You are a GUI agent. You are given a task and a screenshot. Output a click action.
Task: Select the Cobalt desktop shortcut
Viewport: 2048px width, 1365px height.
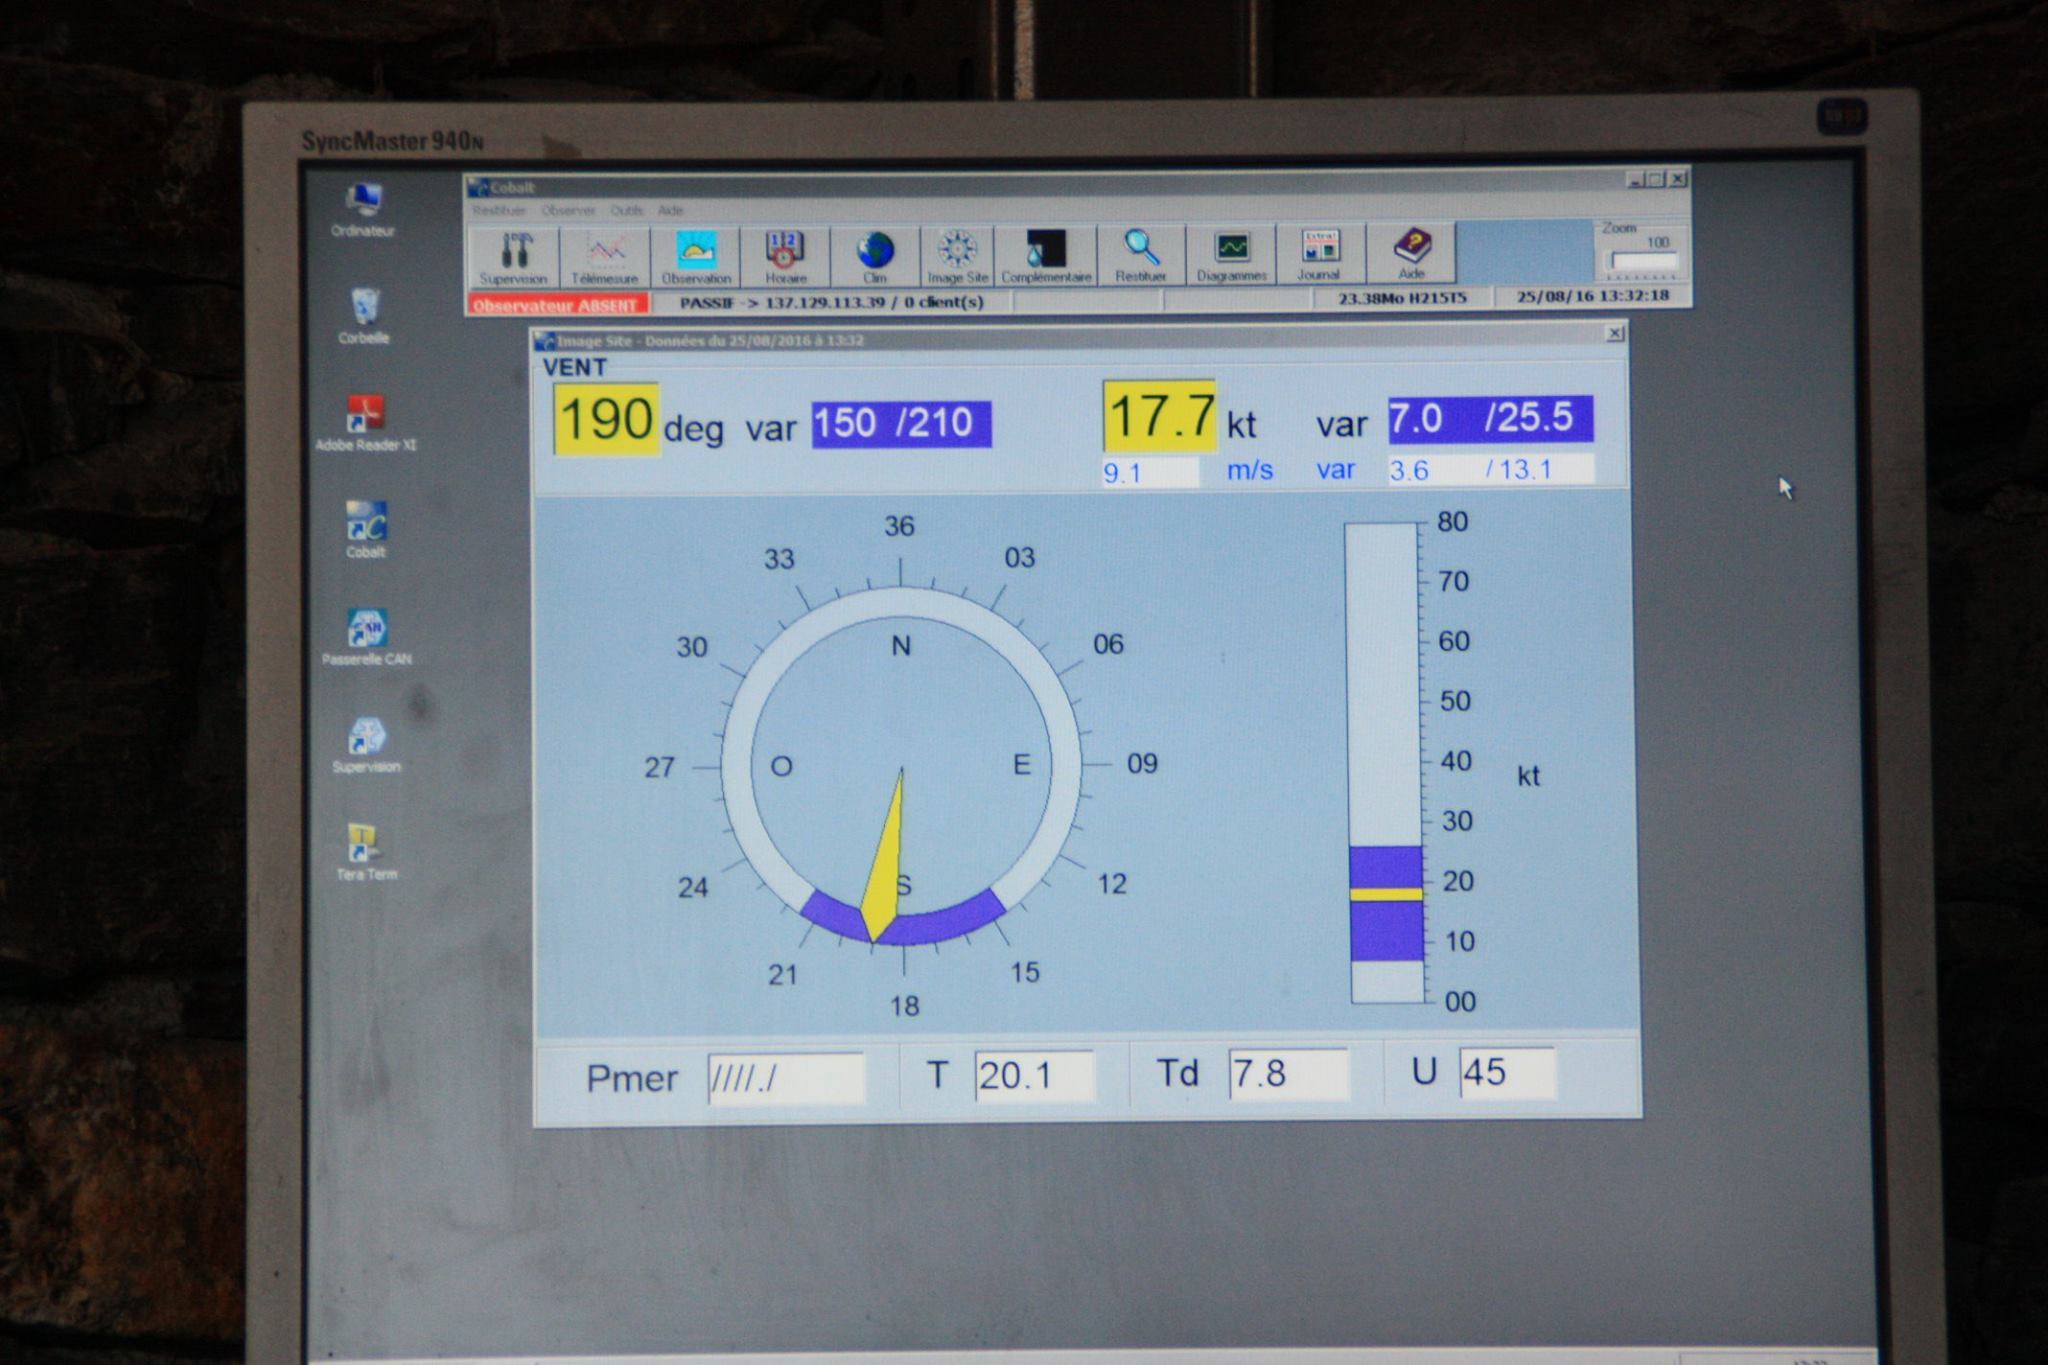[x=366, y=530]
